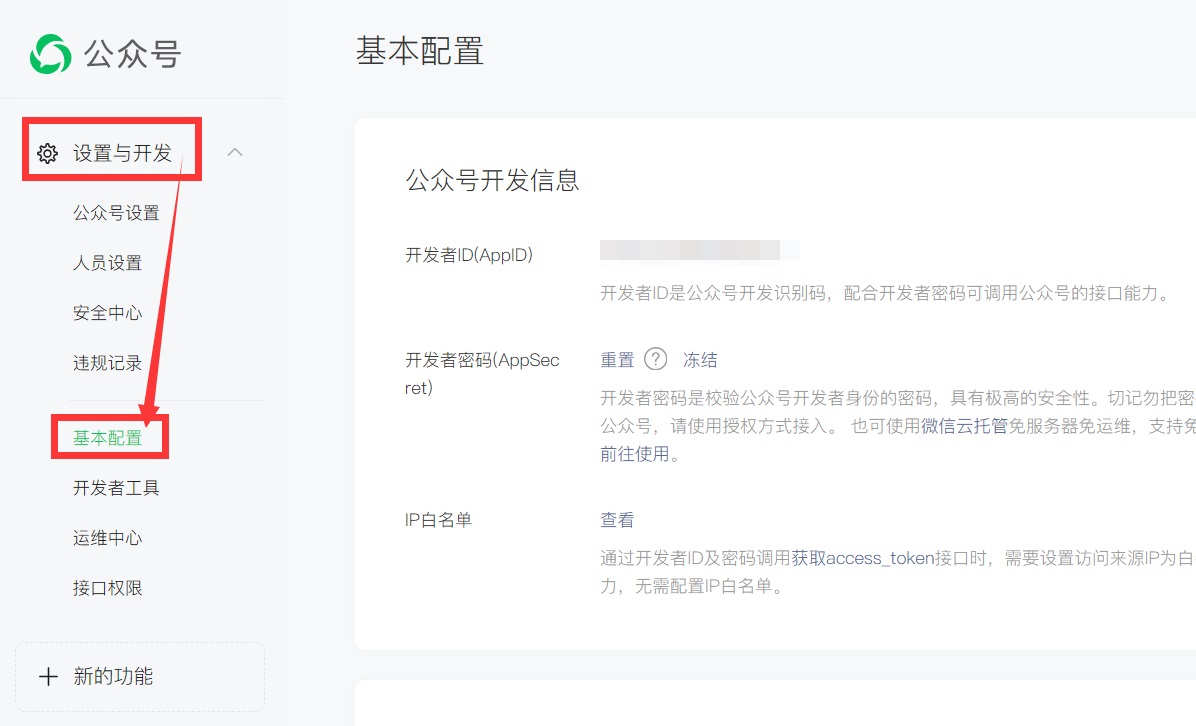1196x726 pixels.
Task: Go to 人员设置 in the sidebar
Action: tap(107, 263)
